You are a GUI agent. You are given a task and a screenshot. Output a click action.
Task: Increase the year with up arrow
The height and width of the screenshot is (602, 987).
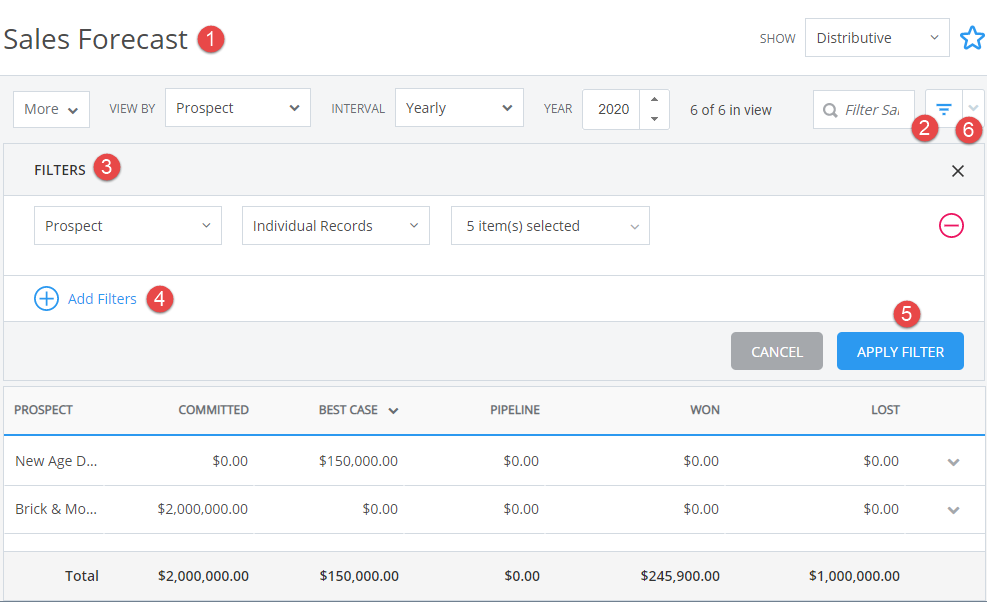[x=654, y=99]
